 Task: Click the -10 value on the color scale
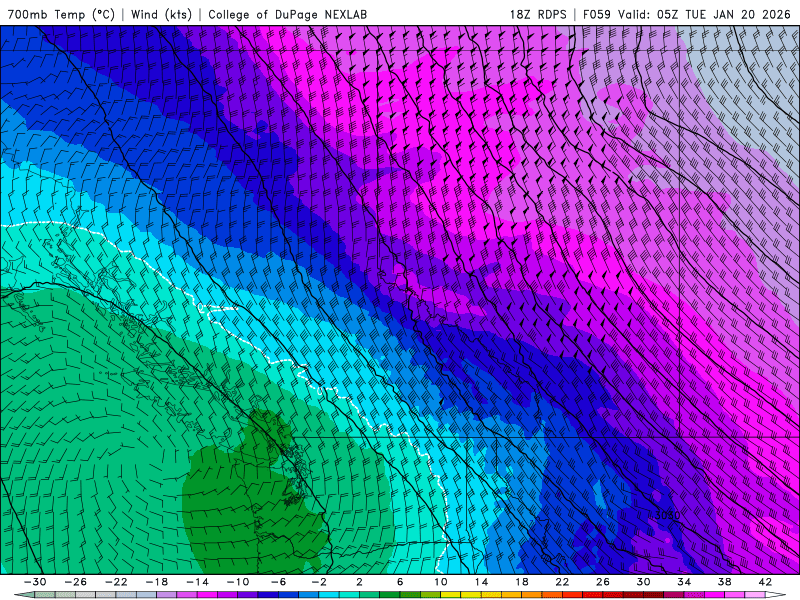coord(238,582)
